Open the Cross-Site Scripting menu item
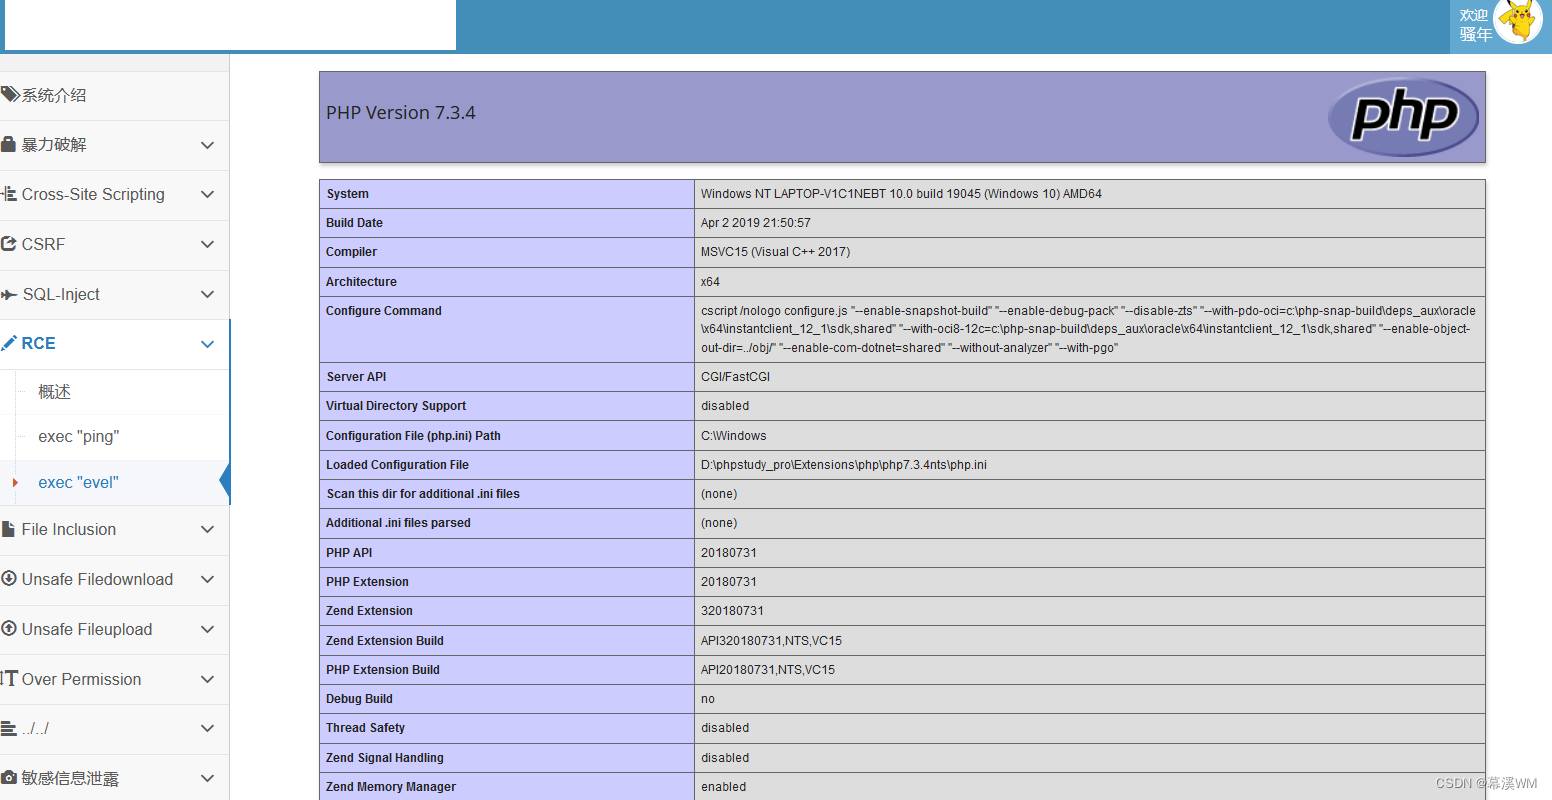1552x800 pixels. click(x=114, y=194)
